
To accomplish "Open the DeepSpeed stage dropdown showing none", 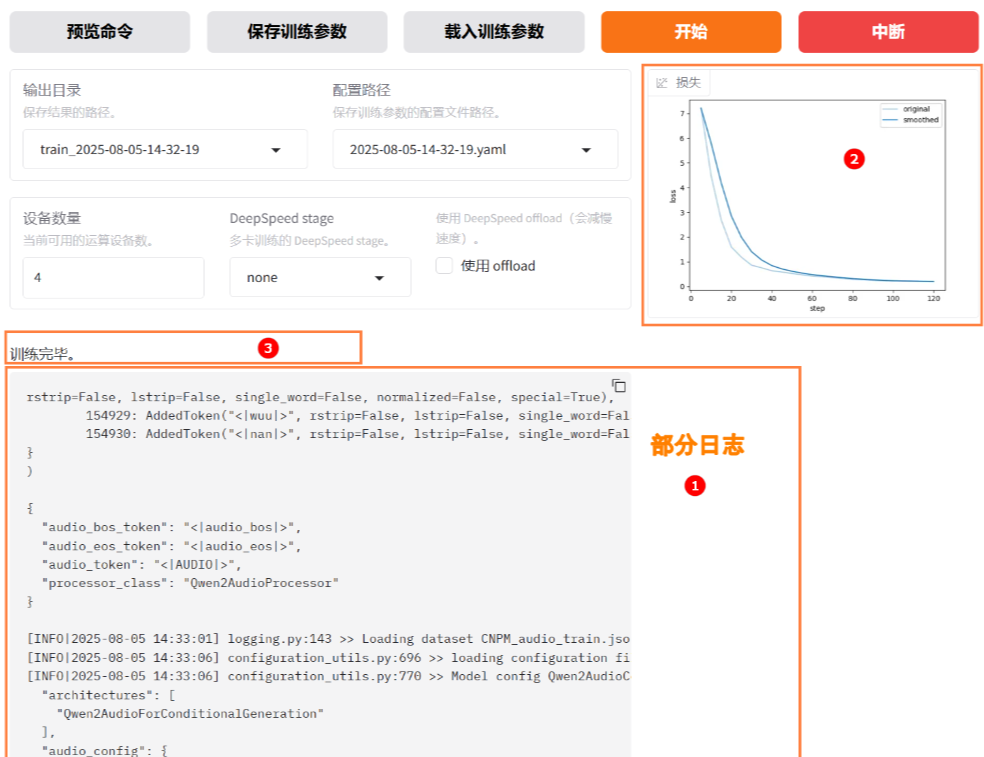I will (320, 277).
